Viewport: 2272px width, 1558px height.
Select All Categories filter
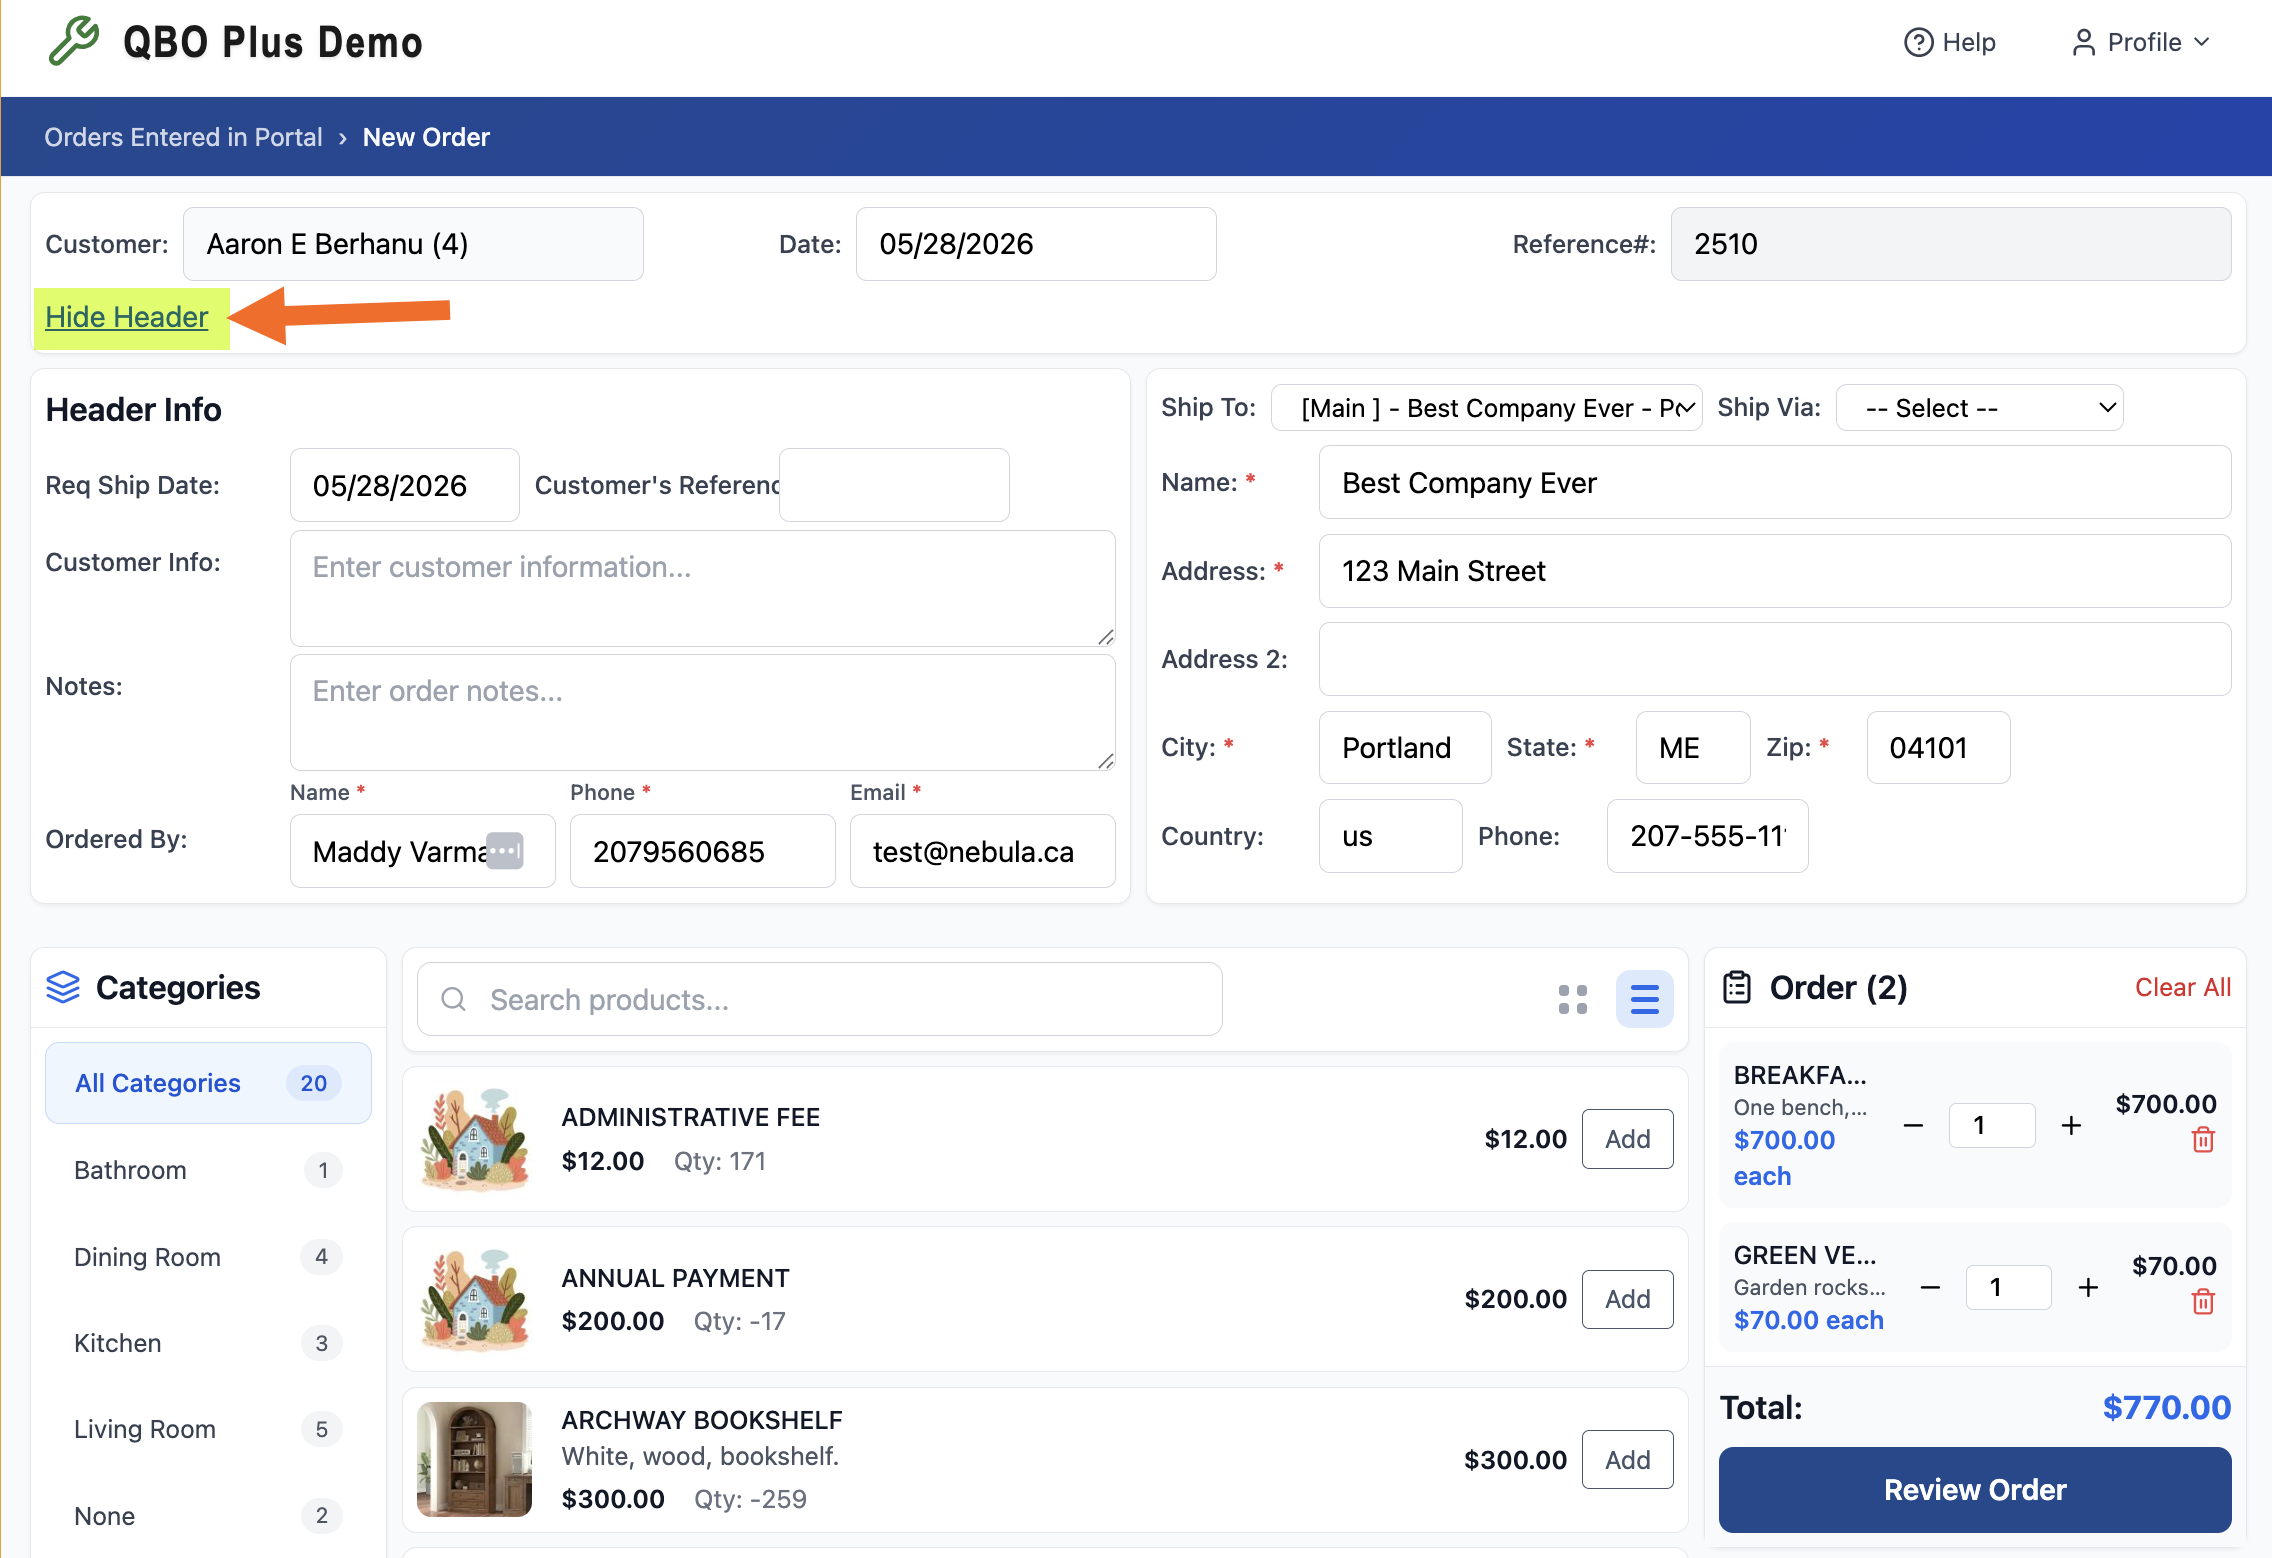[208, 1083]
